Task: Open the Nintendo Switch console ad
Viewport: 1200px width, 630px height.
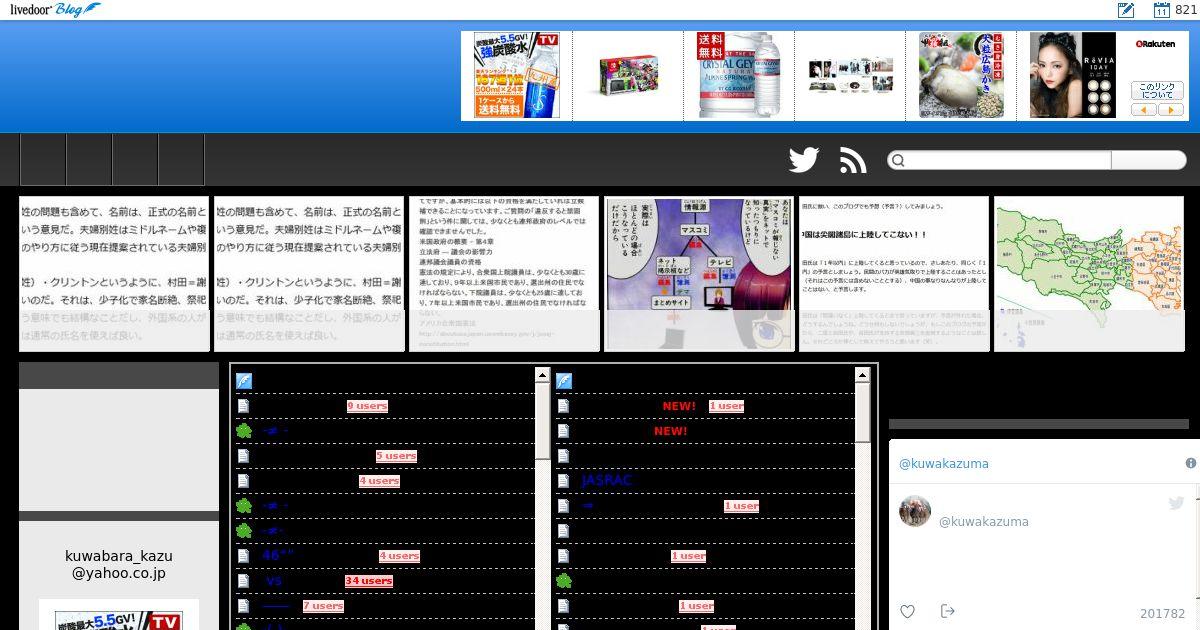Action: coord(628,75)
